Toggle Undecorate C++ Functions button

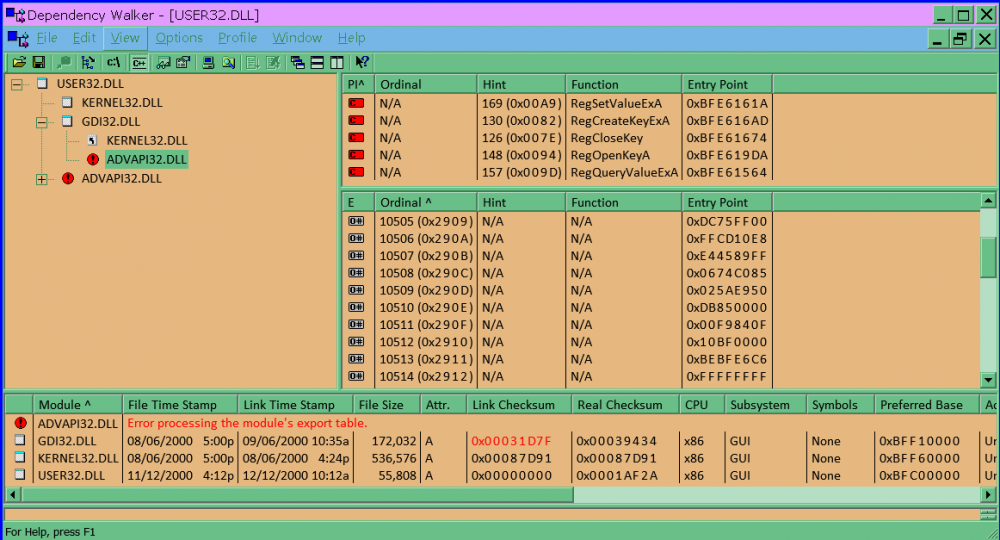point(139,62)
